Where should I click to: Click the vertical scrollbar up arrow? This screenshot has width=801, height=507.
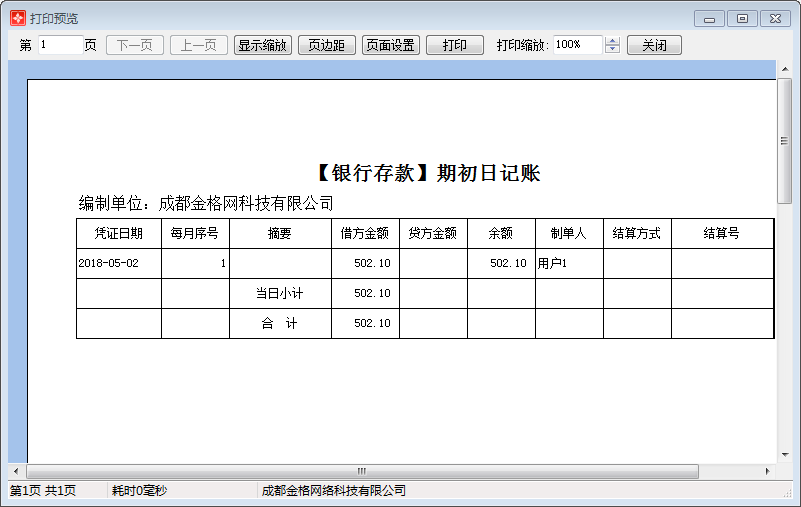click(x=785, y=69)
